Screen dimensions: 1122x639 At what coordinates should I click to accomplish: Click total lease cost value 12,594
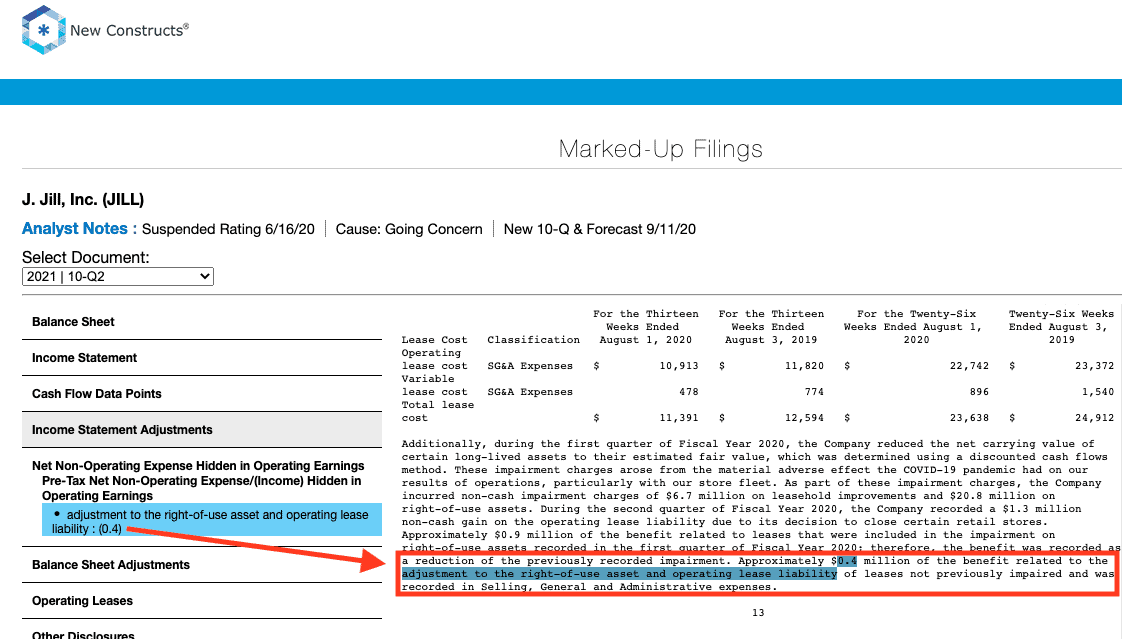coord(804,418)
